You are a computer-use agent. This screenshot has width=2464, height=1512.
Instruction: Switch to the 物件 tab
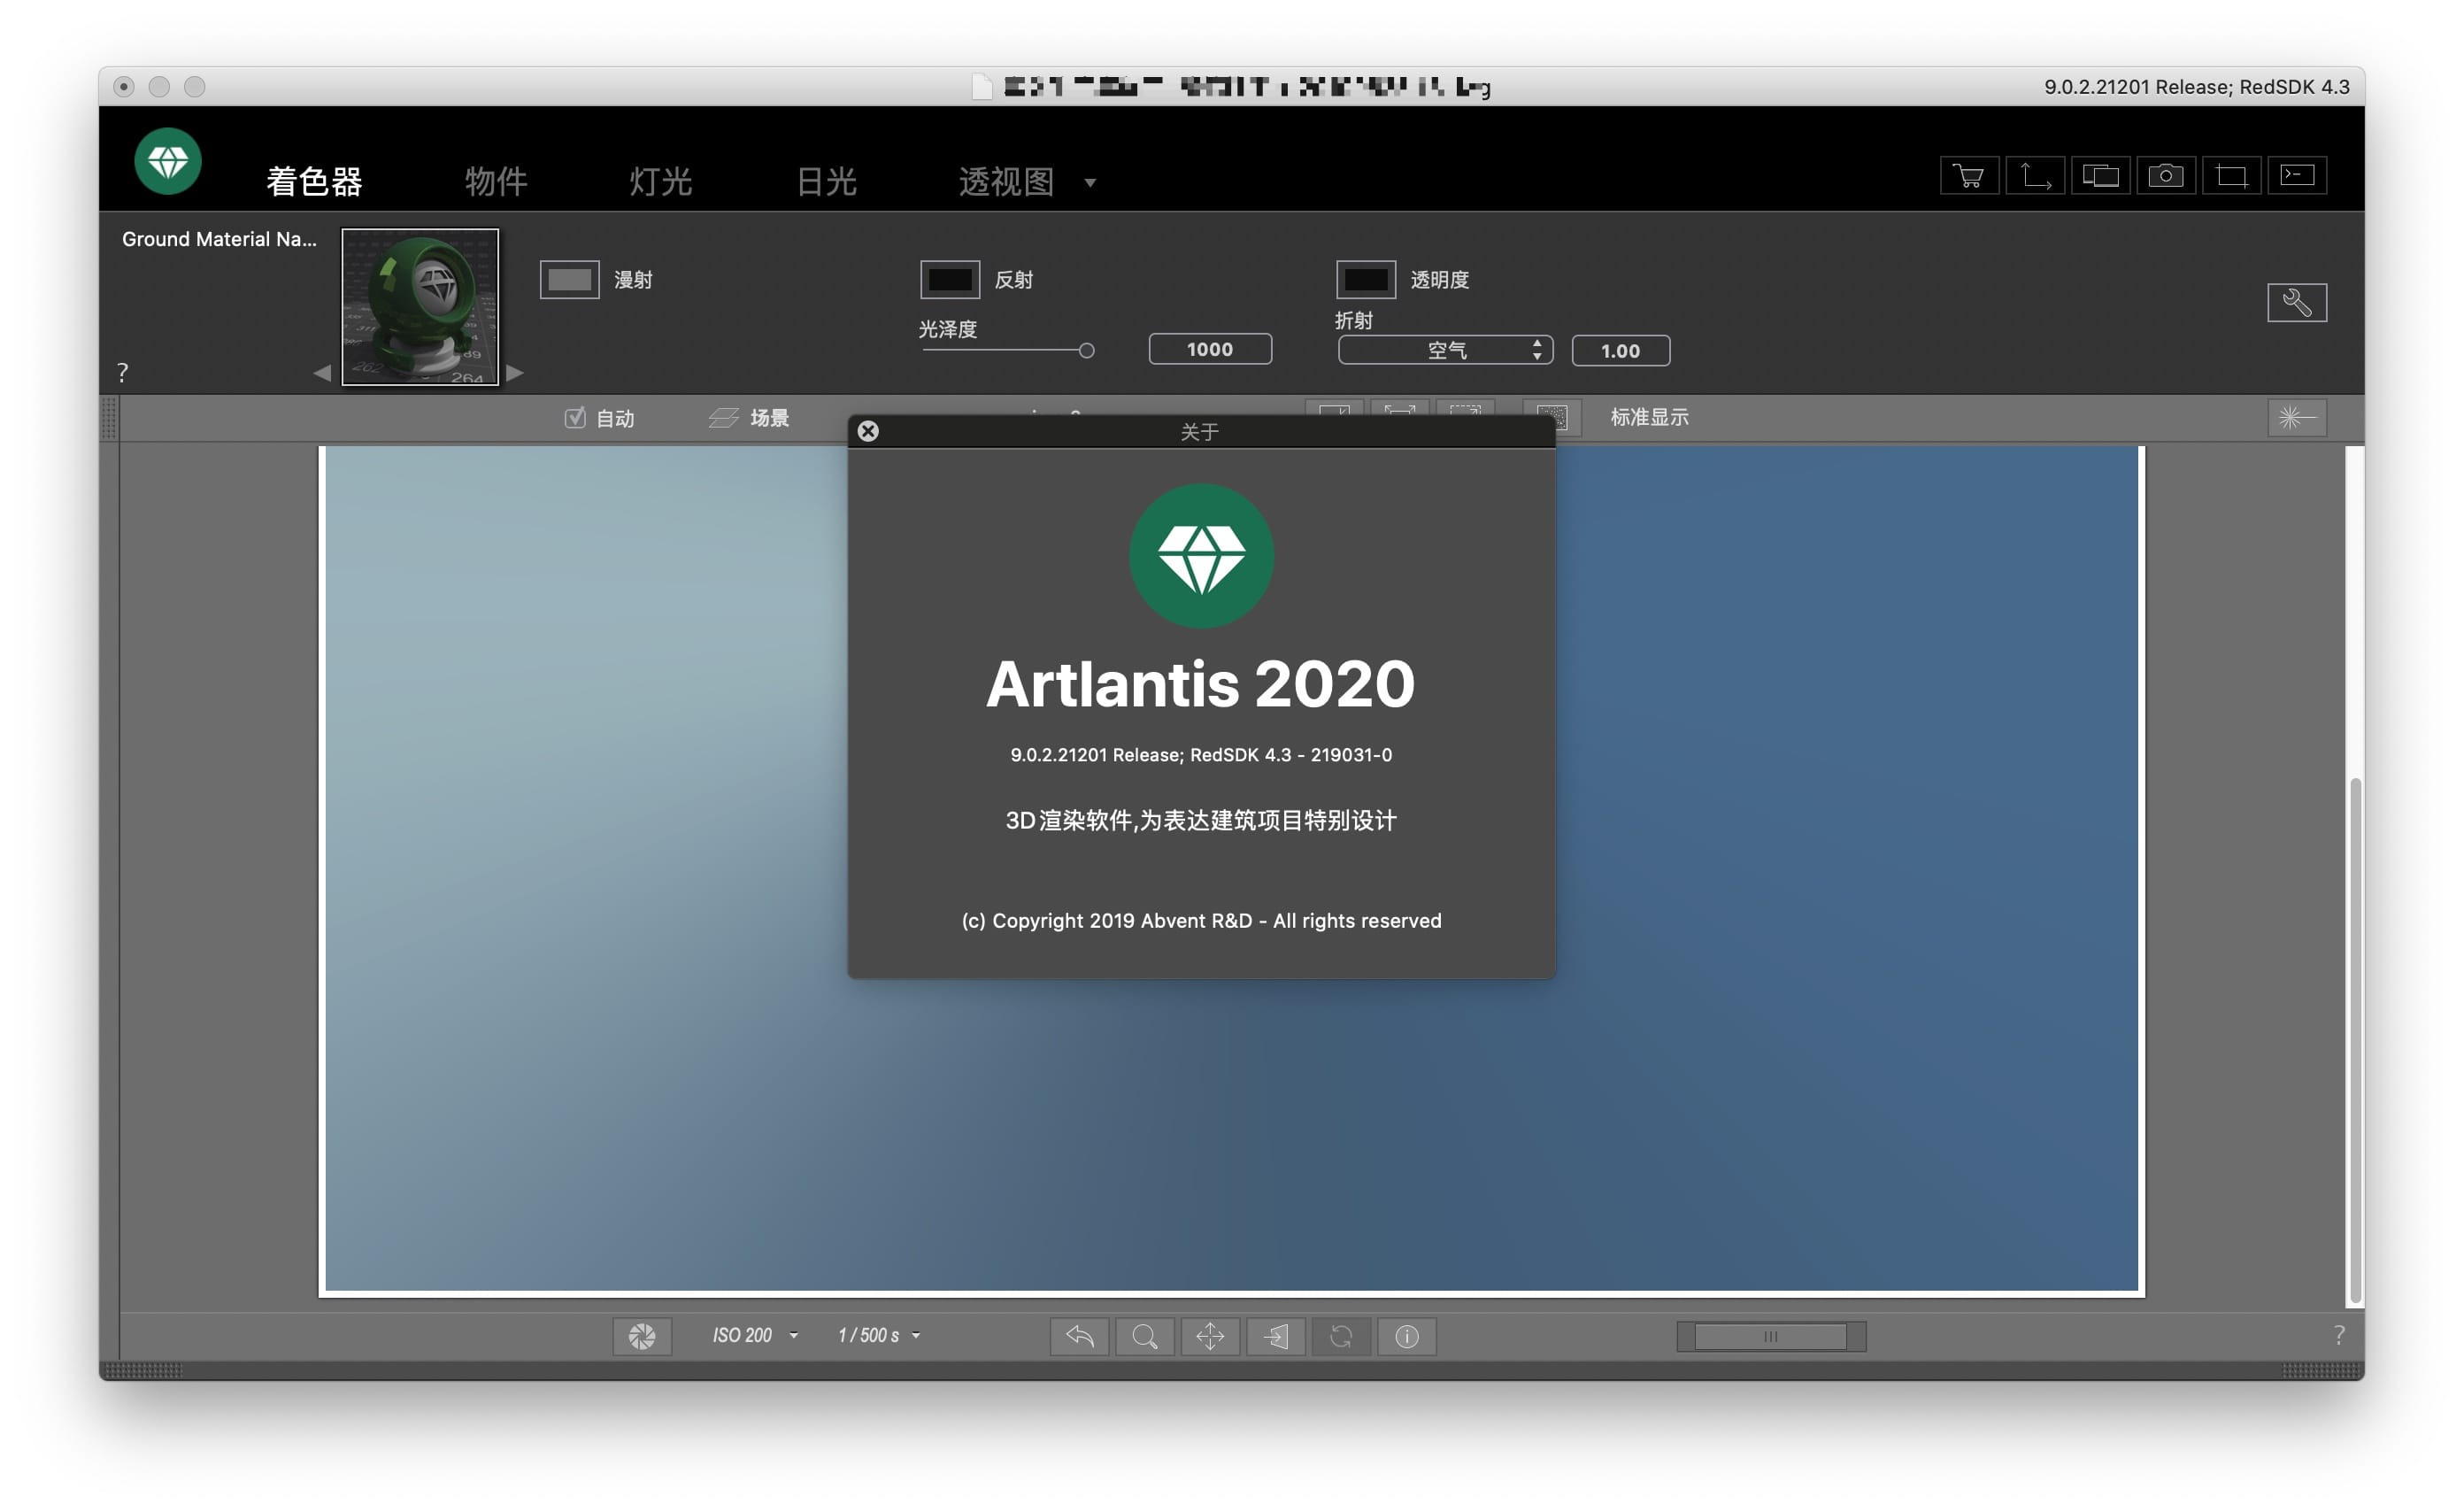pyautogui.click(x=495, y=182)
